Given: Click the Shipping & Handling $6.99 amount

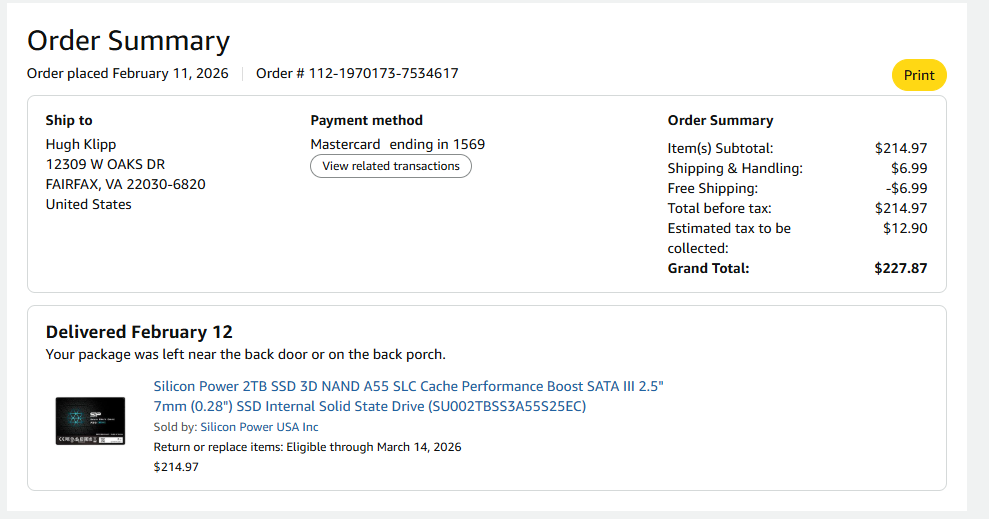Looking at the screenshot, I should click(909, 168).
